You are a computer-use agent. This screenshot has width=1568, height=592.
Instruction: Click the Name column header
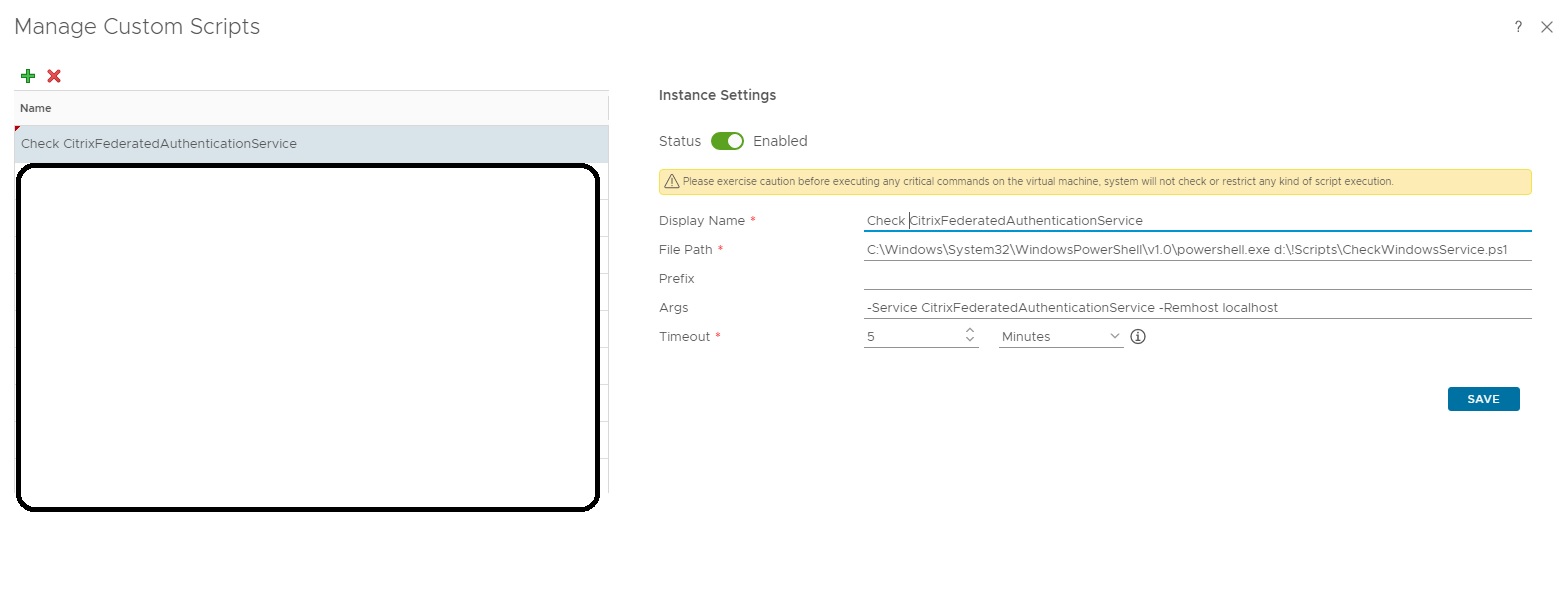click(36, 108)
